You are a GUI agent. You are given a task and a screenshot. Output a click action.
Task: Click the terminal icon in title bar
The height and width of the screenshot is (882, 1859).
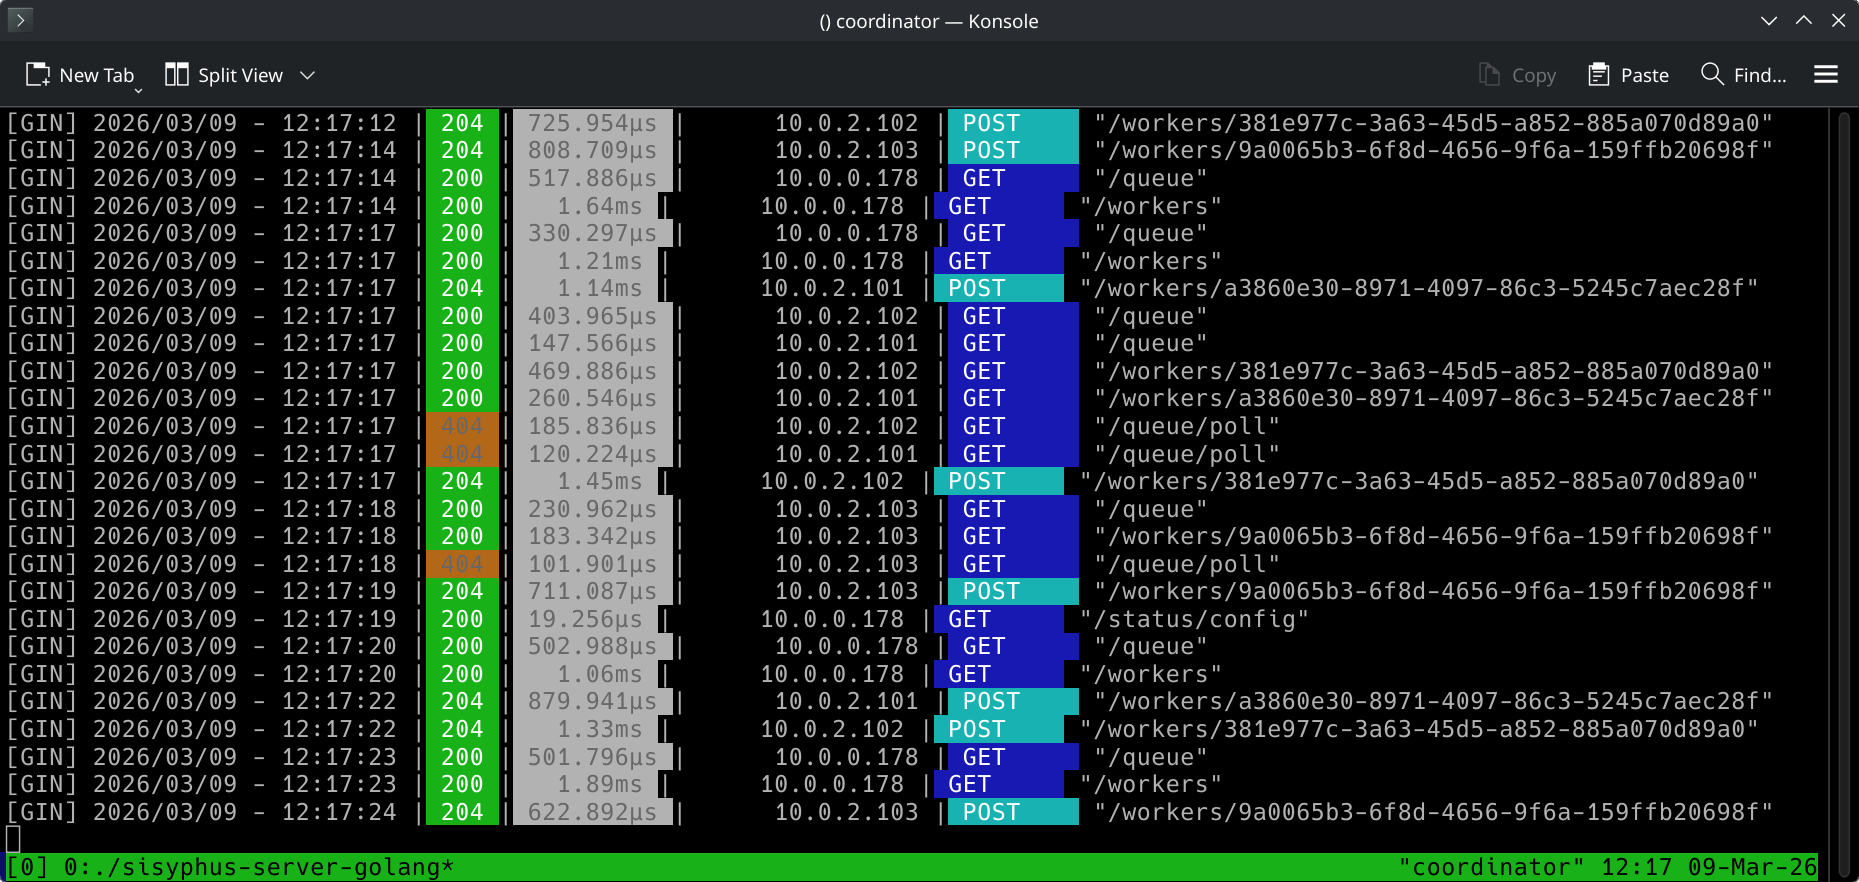coord(20,20)
